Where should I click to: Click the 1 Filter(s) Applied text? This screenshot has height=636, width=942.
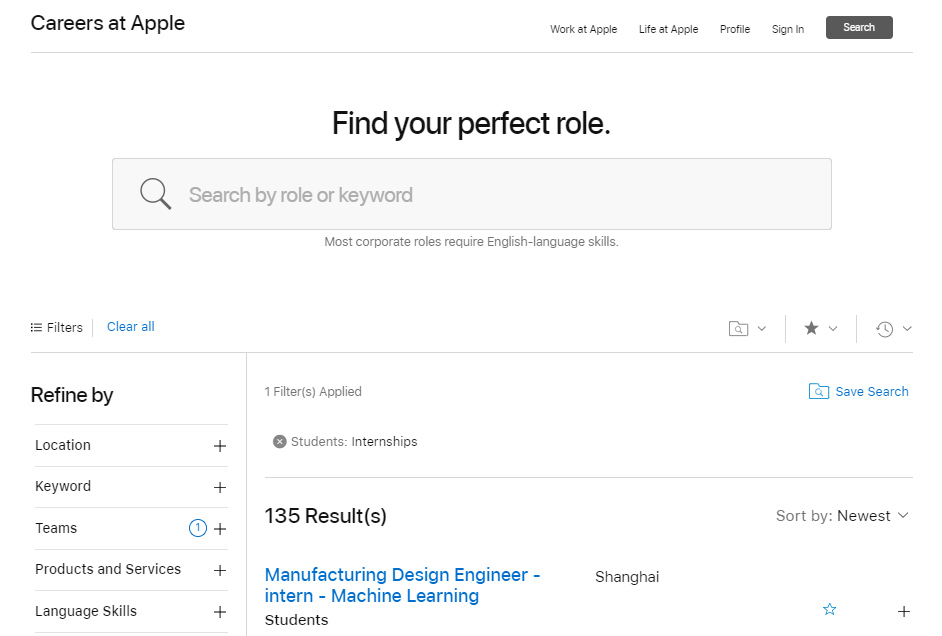tap(313, 392)
